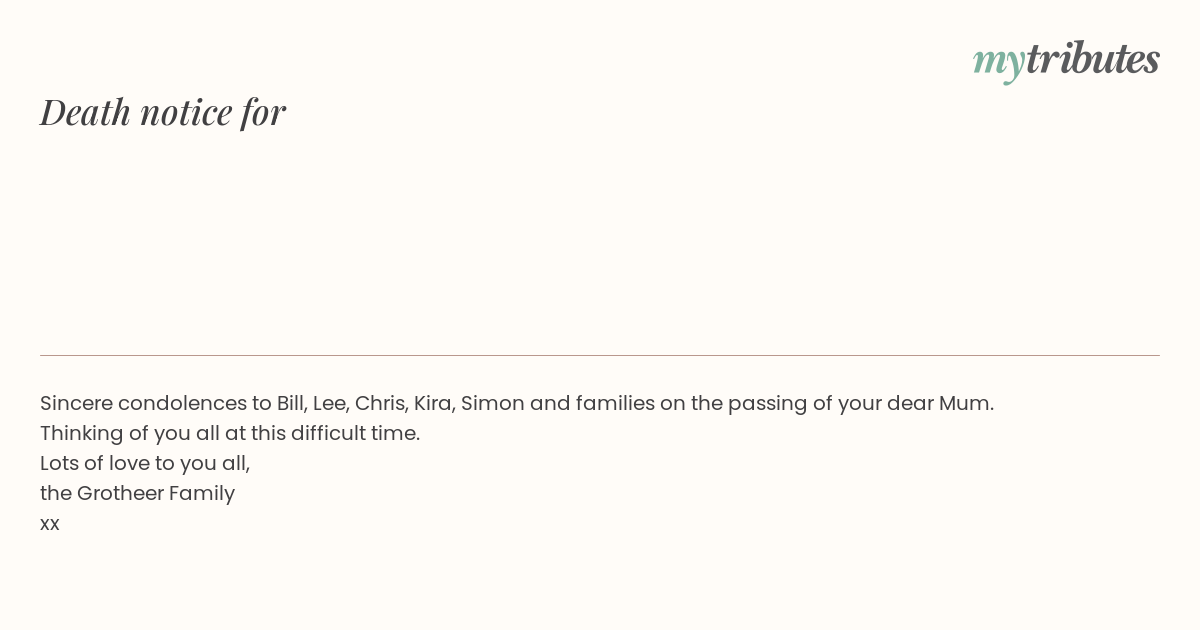
Task: Click the name "Kira" in the message
Action: [434, 404]
